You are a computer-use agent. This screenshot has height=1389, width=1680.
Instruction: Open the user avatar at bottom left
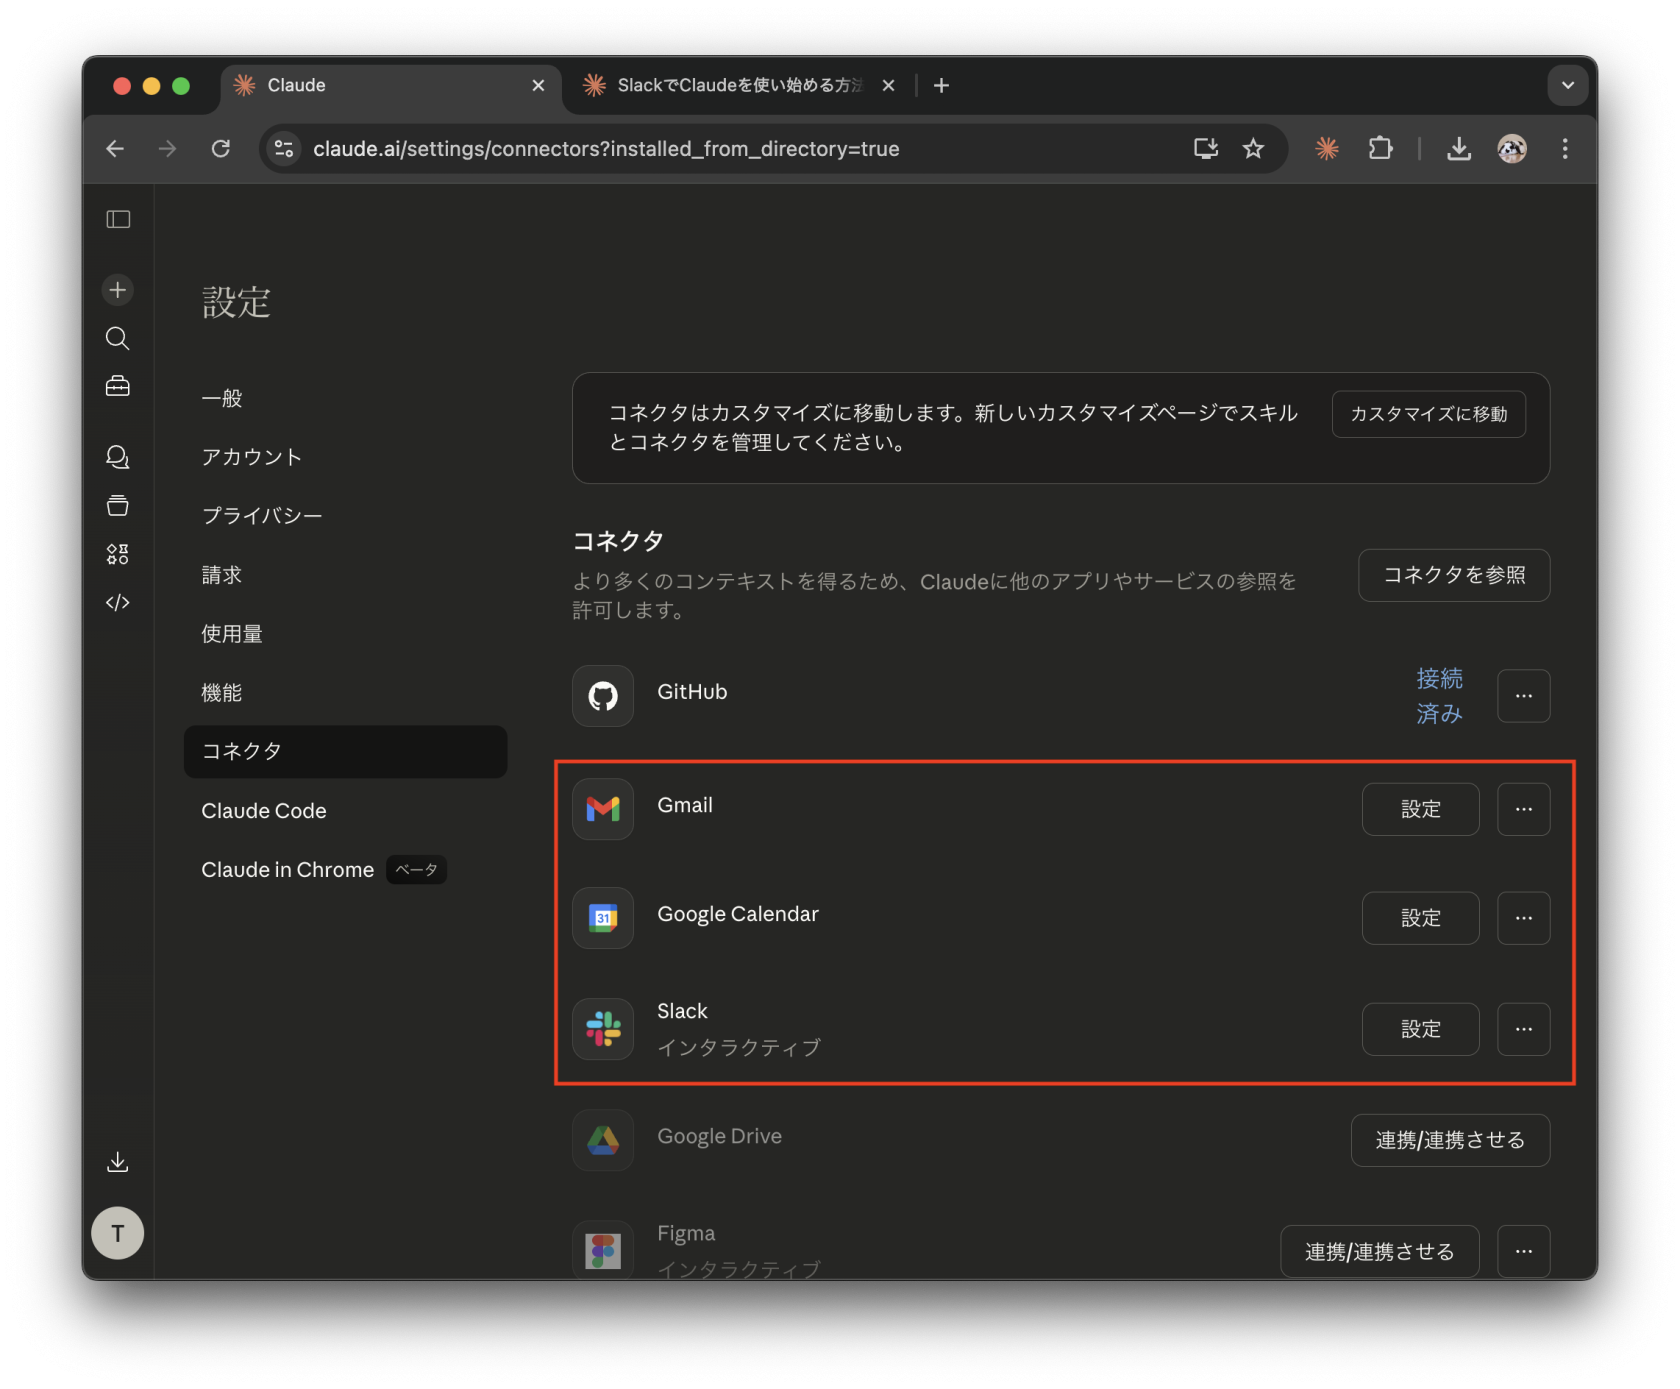point(117,1233)
